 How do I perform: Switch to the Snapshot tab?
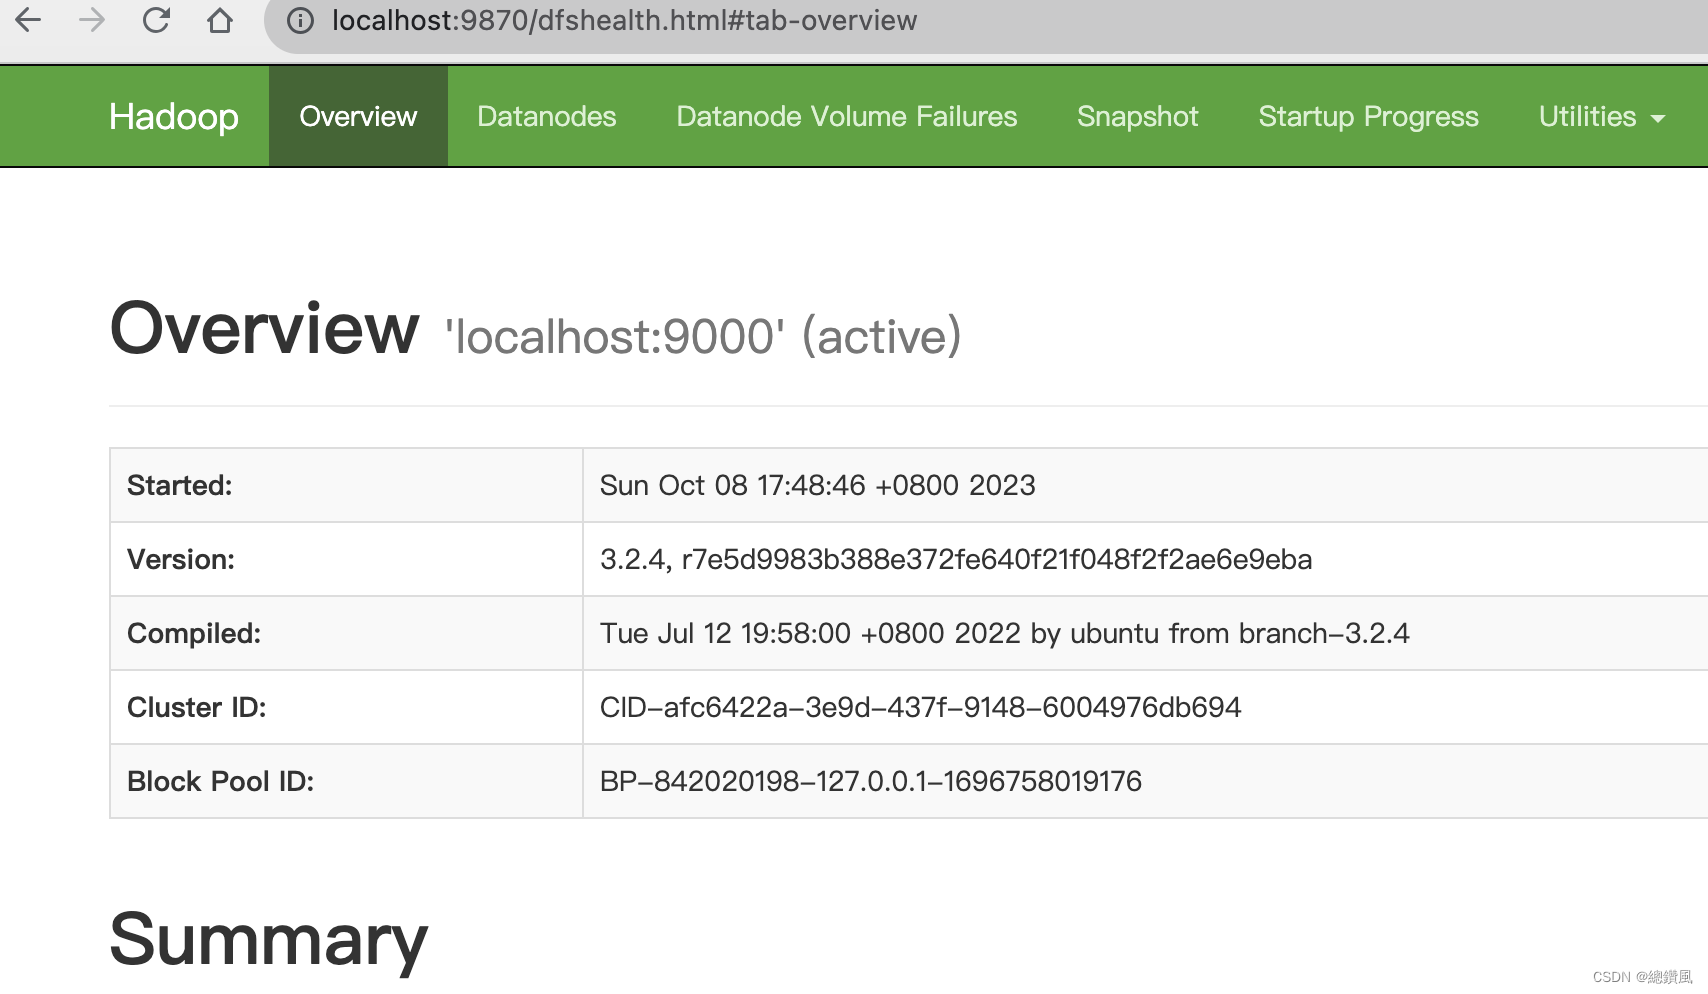pyautogui.click(x=1138, y=116)
